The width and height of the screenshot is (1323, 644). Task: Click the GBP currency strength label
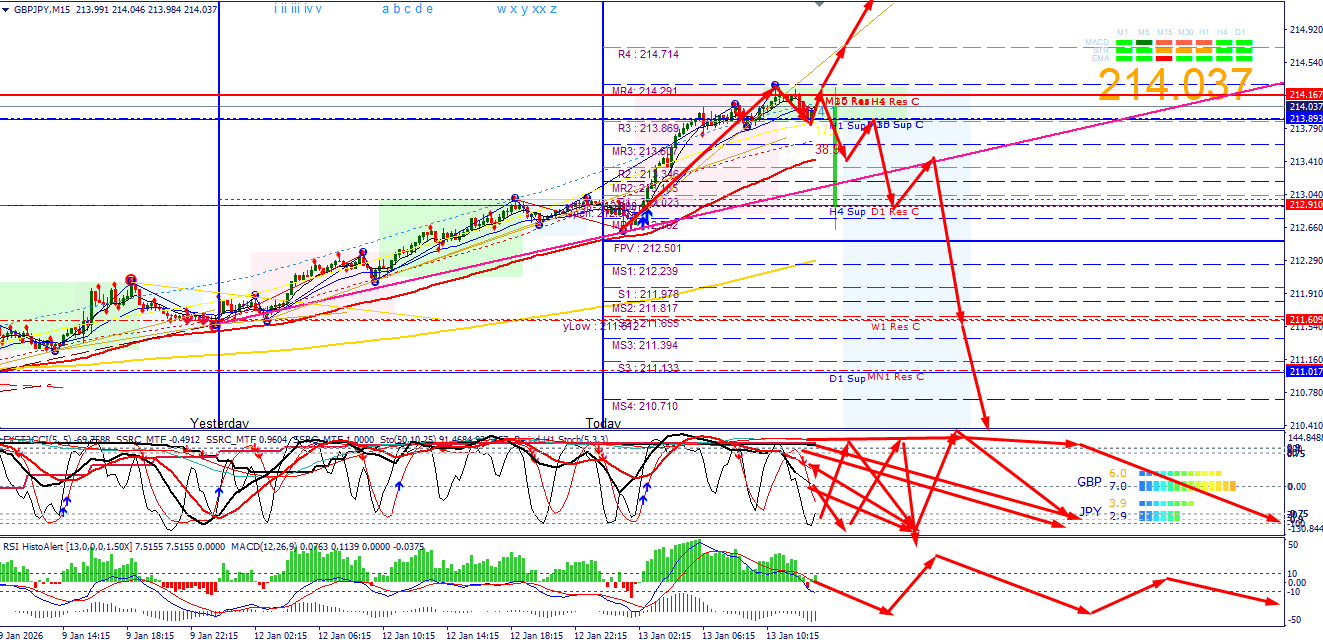(1089, 482)
